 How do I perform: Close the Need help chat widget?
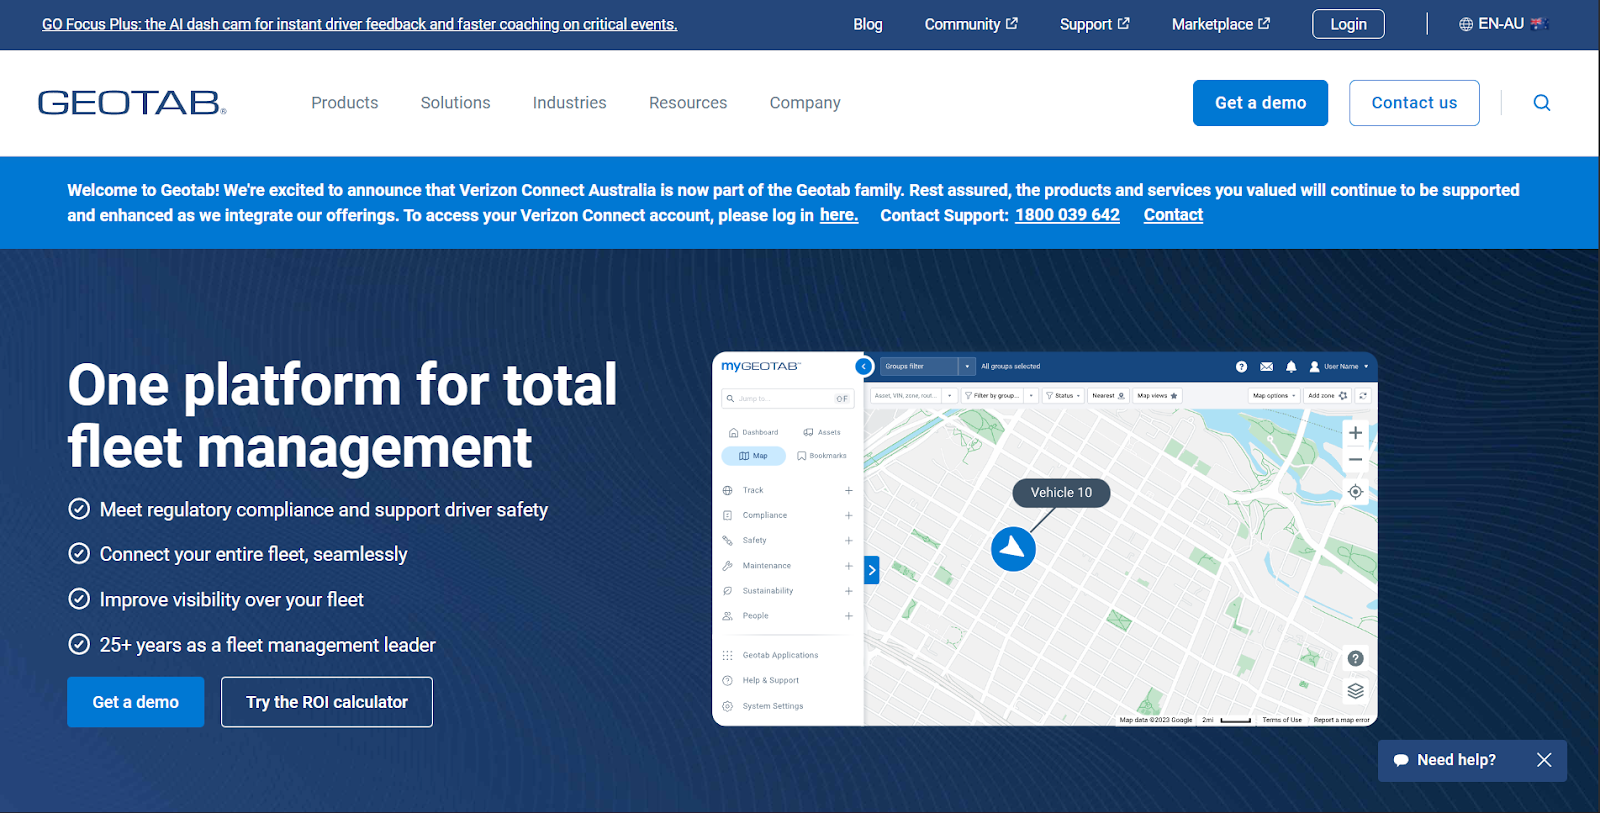[x=1544, y=760]
